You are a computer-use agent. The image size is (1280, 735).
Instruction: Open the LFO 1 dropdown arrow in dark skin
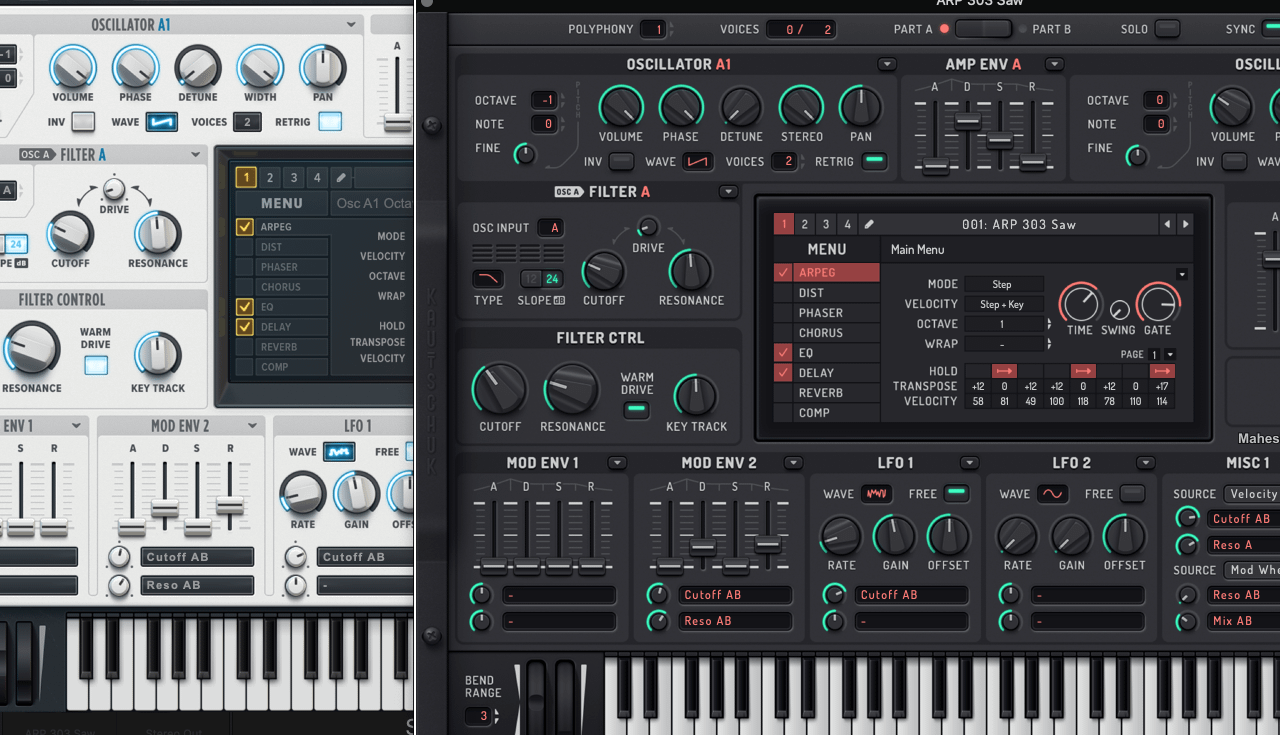point(969,462)
